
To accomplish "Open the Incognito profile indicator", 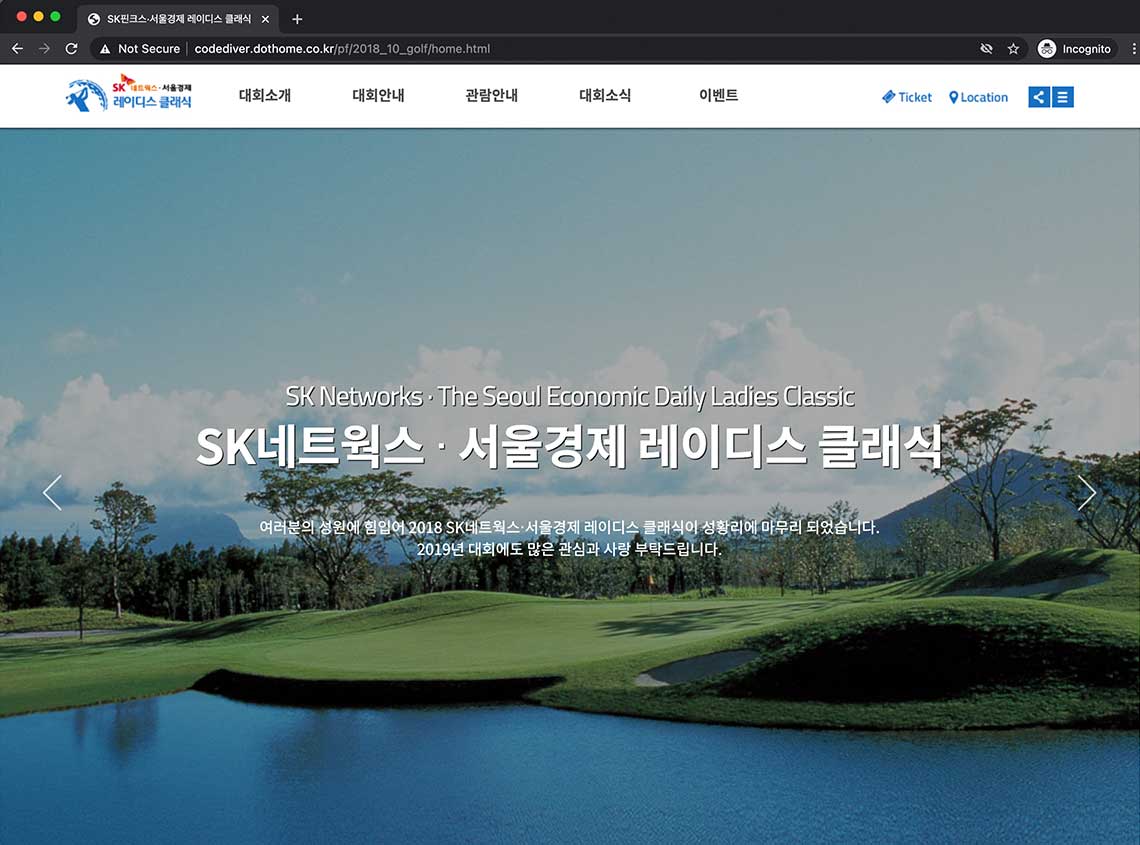I will [1075, 49].
